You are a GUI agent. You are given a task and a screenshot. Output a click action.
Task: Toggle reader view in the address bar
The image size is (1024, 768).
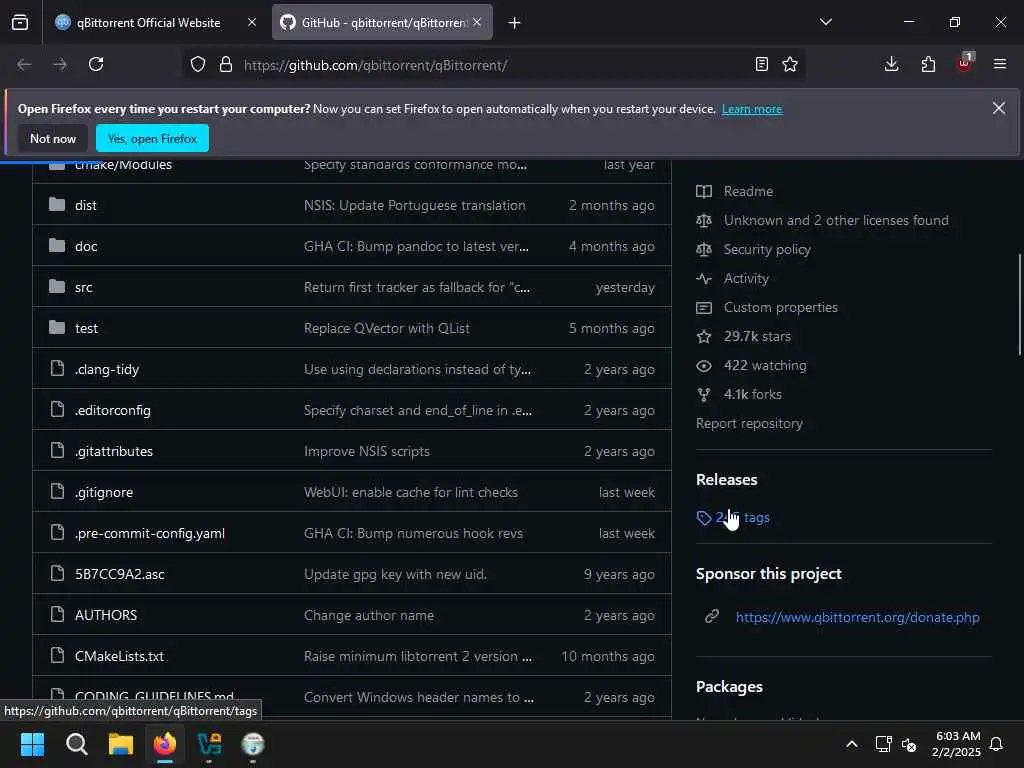pyautogui.click(x=761, y=64)
